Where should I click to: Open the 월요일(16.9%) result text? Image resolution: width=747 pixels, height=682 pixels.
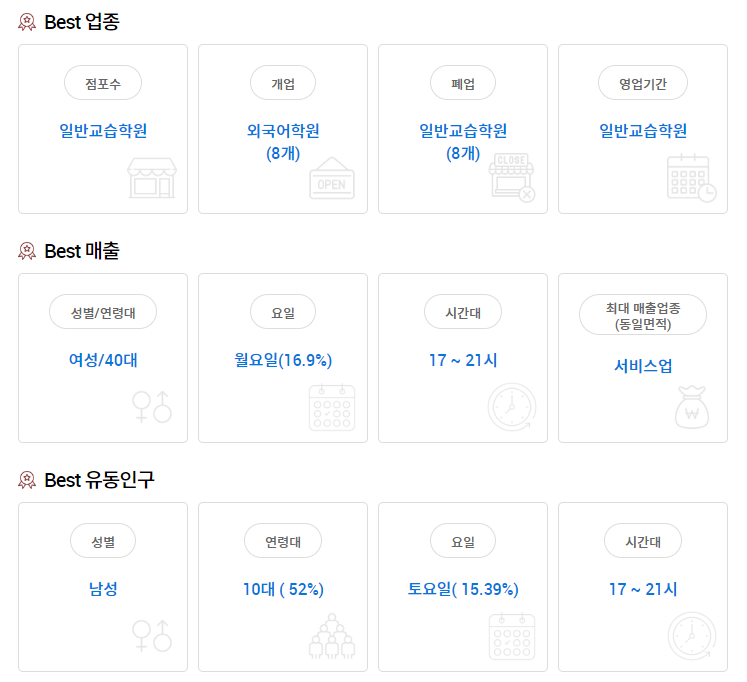[283, 360]
